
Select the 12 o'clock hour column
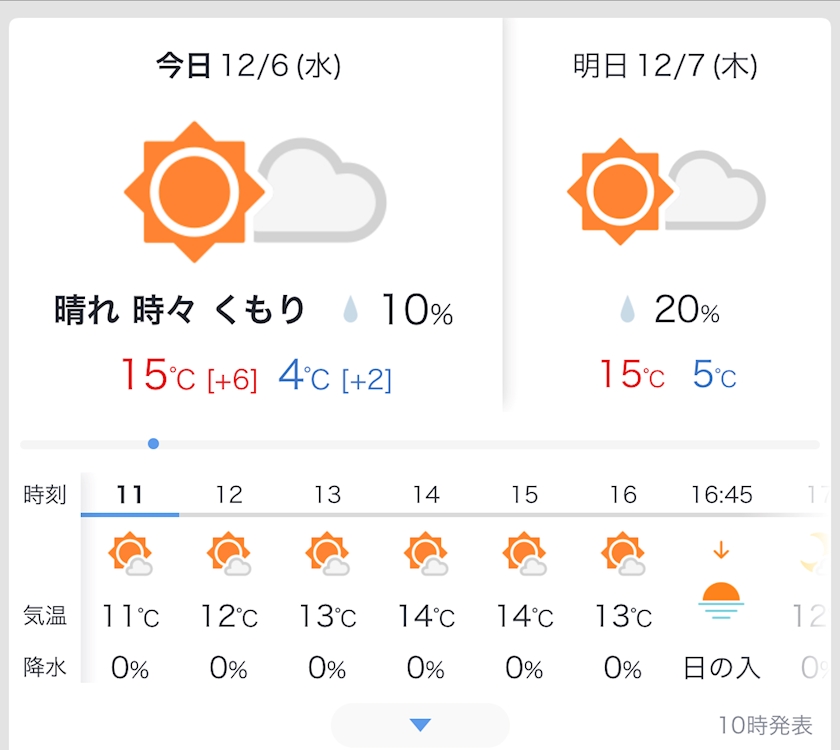(x=229, y=494)
